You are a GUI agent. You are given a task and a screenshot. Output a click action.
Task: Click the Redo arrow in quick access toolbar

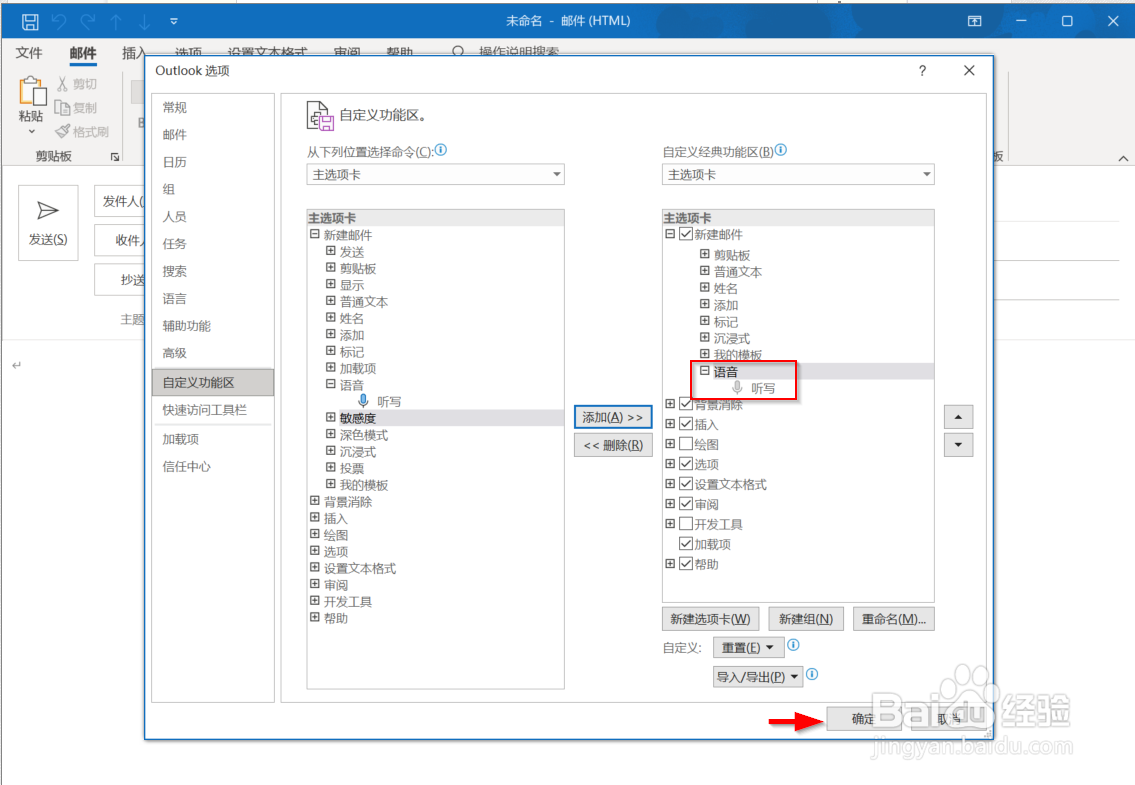tap(88, 22)
